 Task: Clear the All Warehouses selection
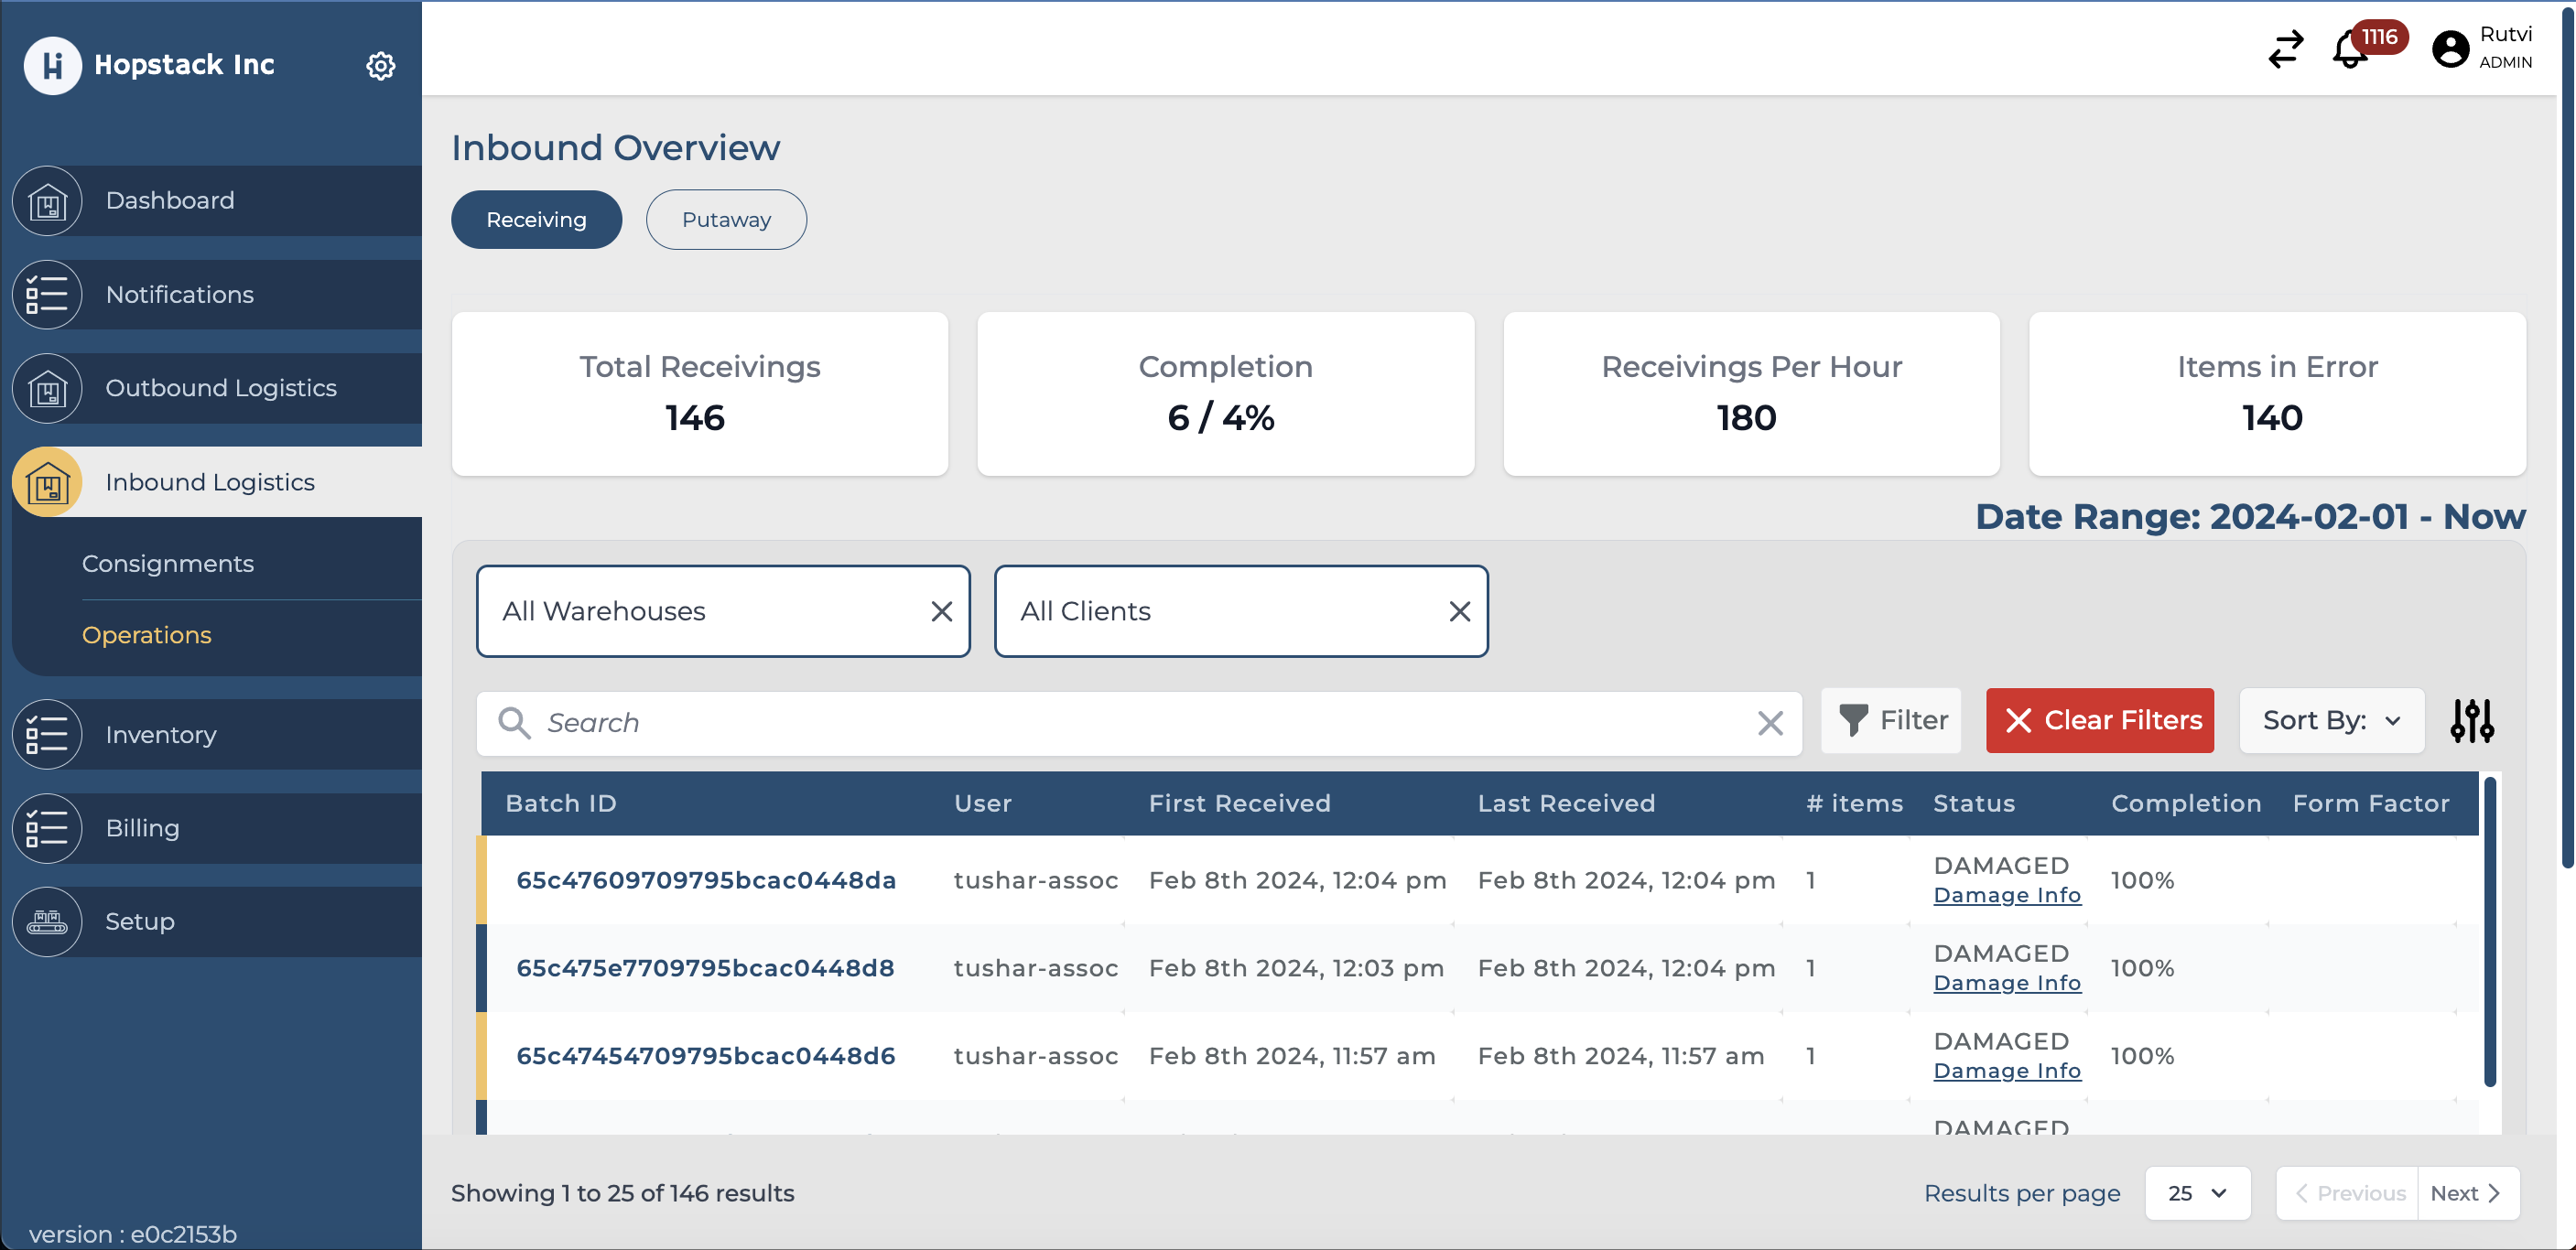point(941,611)
